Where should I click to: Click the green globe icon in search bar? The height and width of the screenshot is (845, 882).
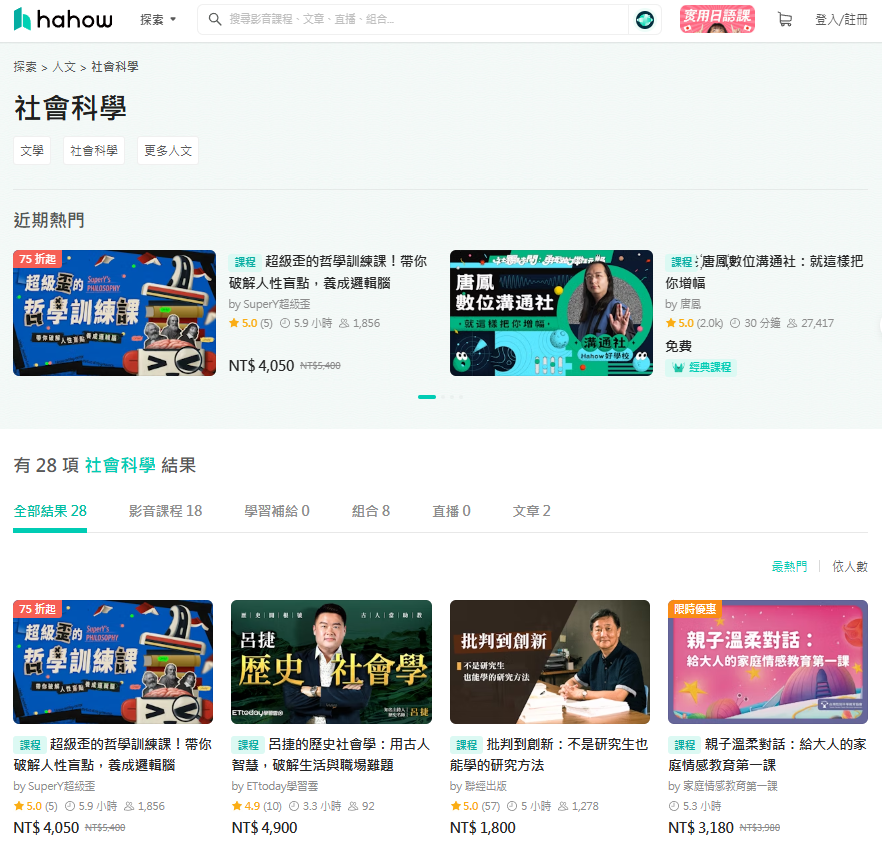point(645,19)
